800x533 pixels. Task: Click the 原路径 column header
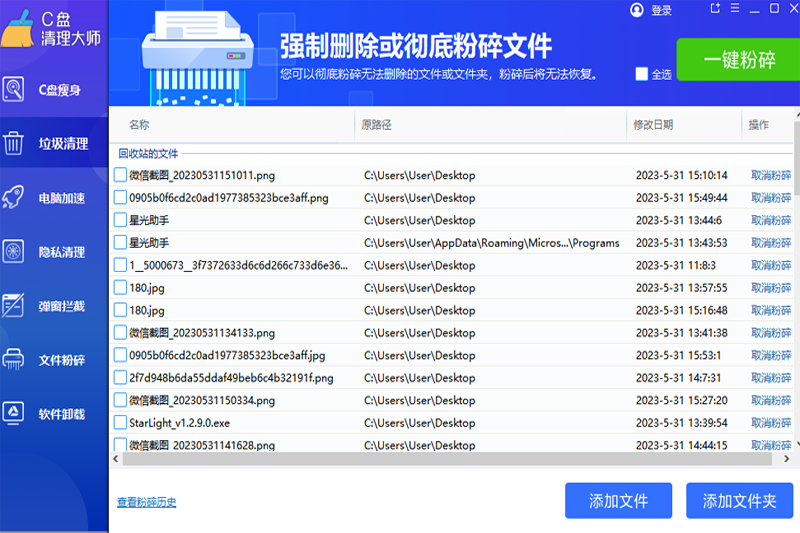coord(376,125)
